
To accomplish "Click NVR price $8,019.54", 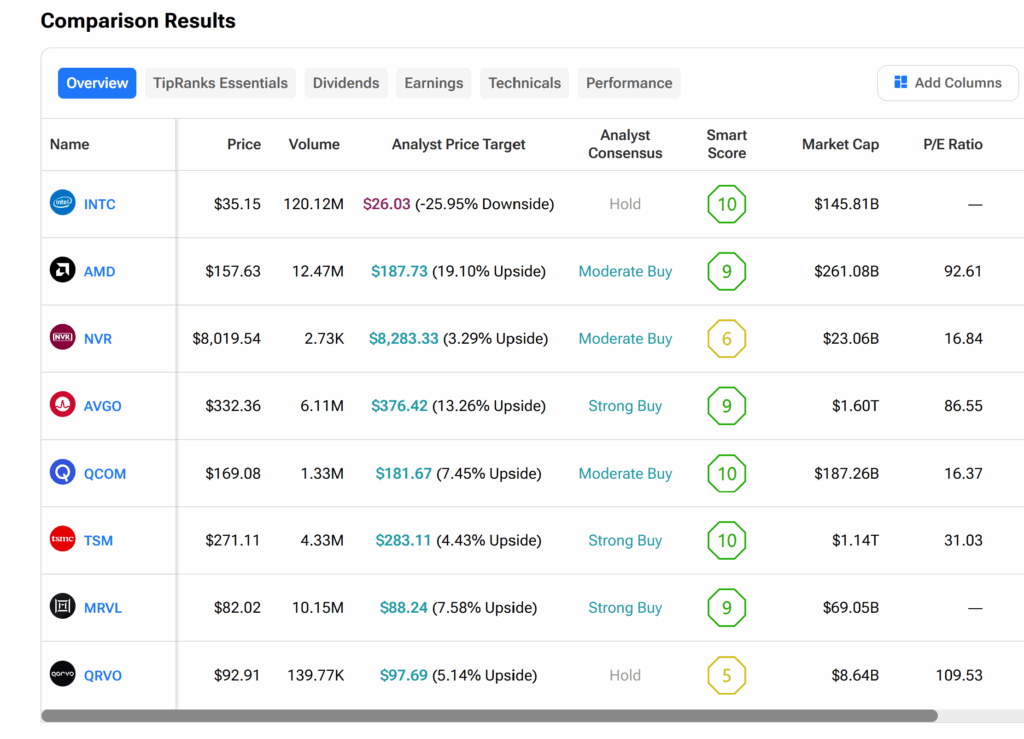I will (227, 339).
